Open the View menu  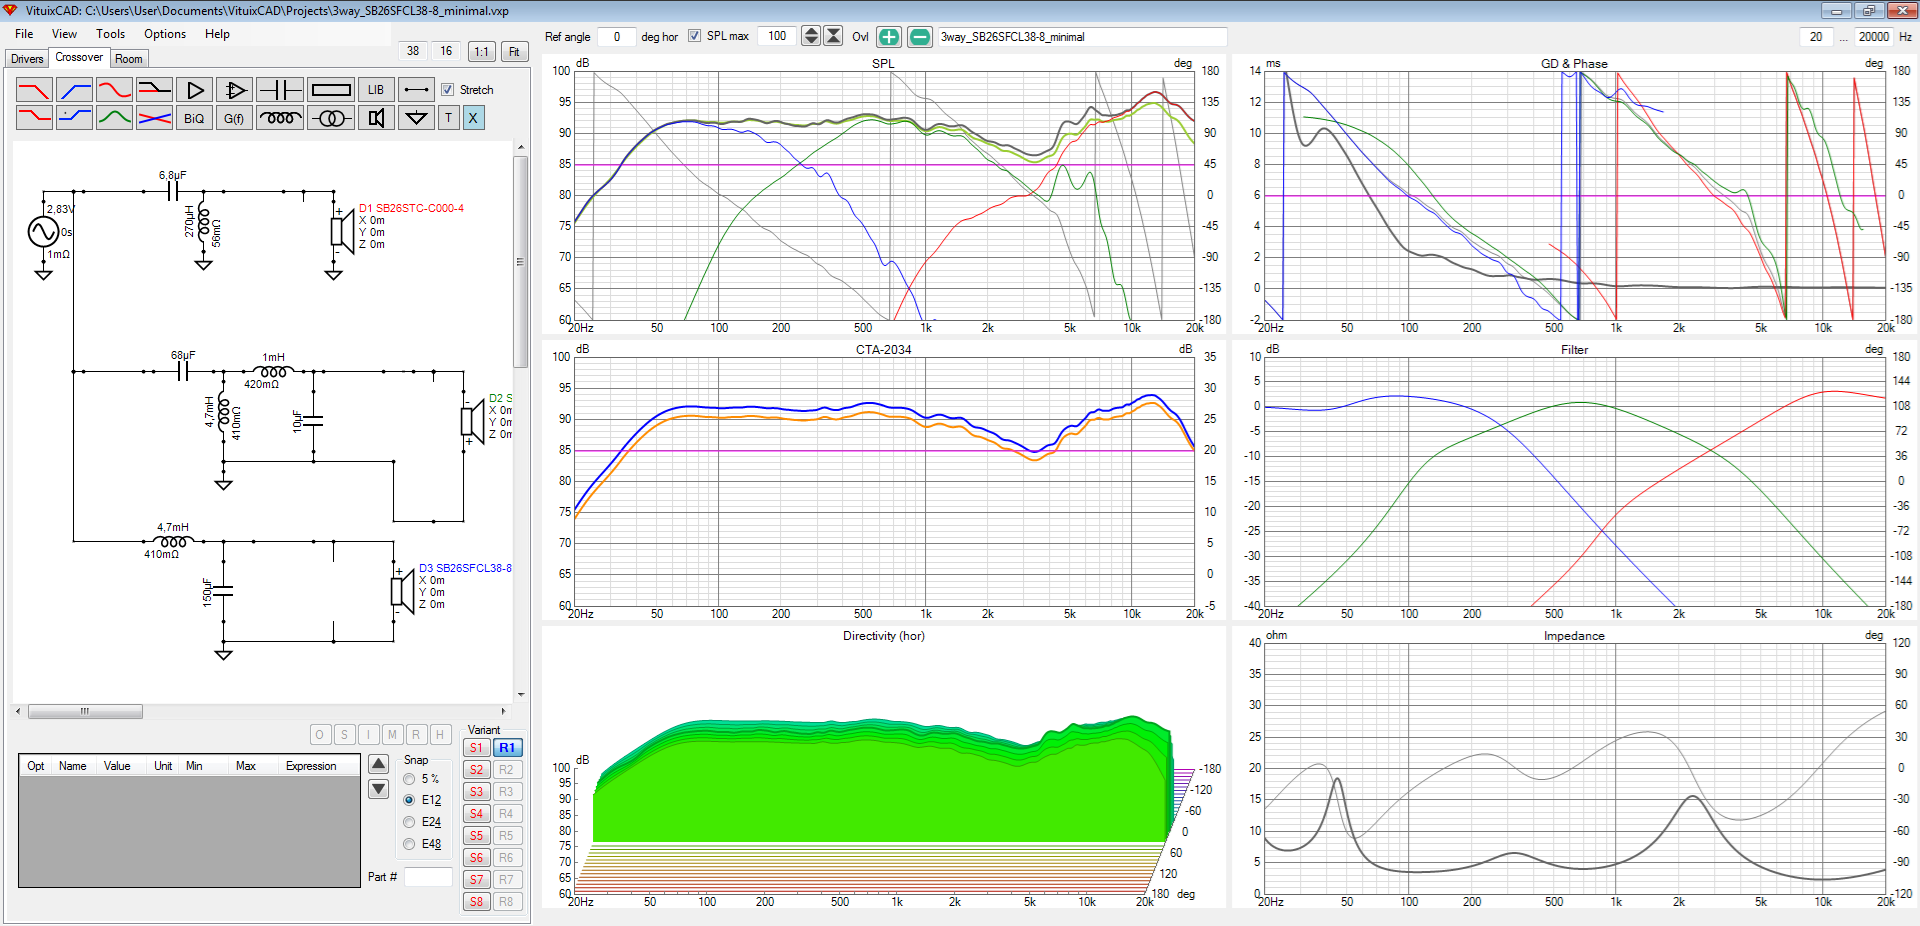coord(64,34)
